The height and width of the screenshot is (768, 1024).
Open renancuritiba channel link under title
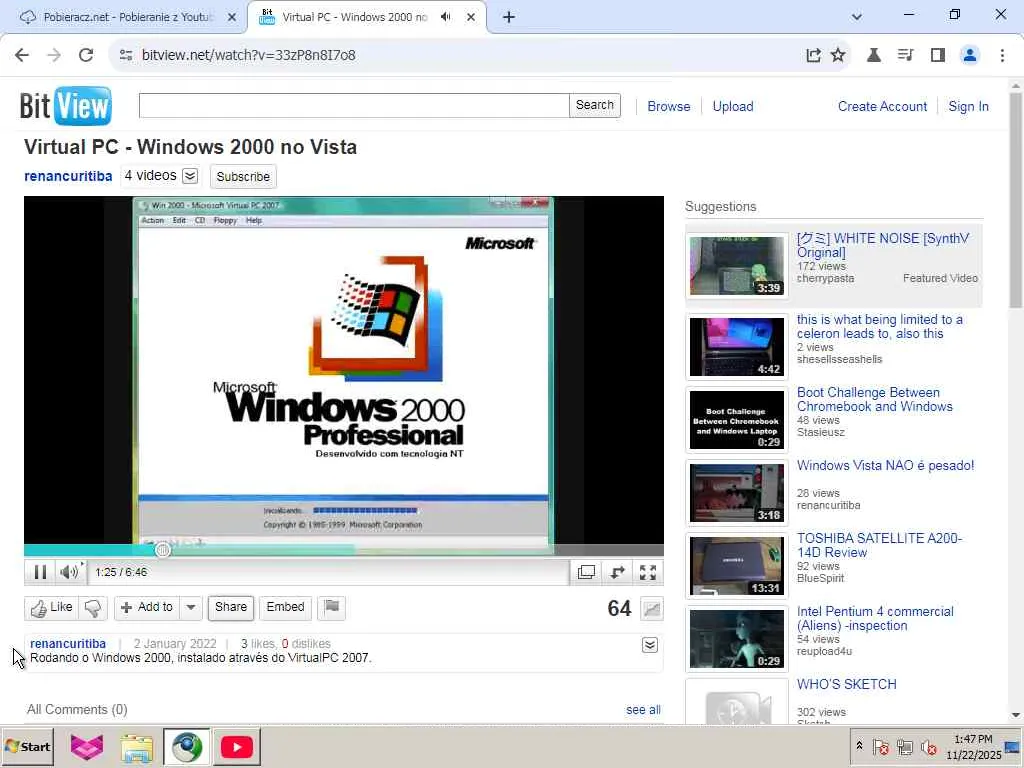(68, 176)
